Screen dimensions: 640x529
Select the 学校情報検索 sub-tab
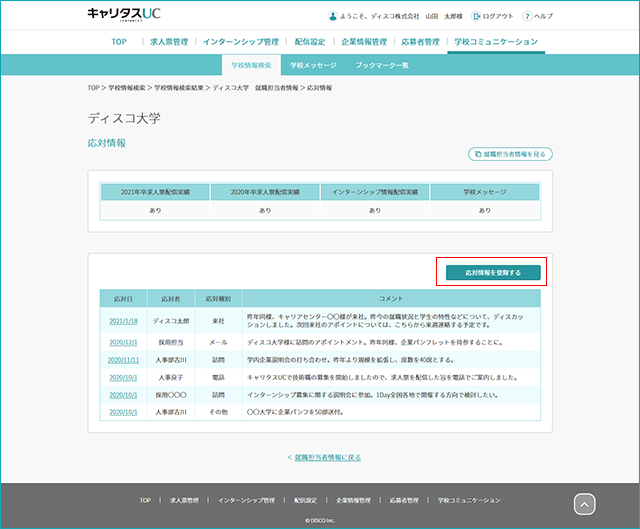pyautogui.click(x=251, y=65)
